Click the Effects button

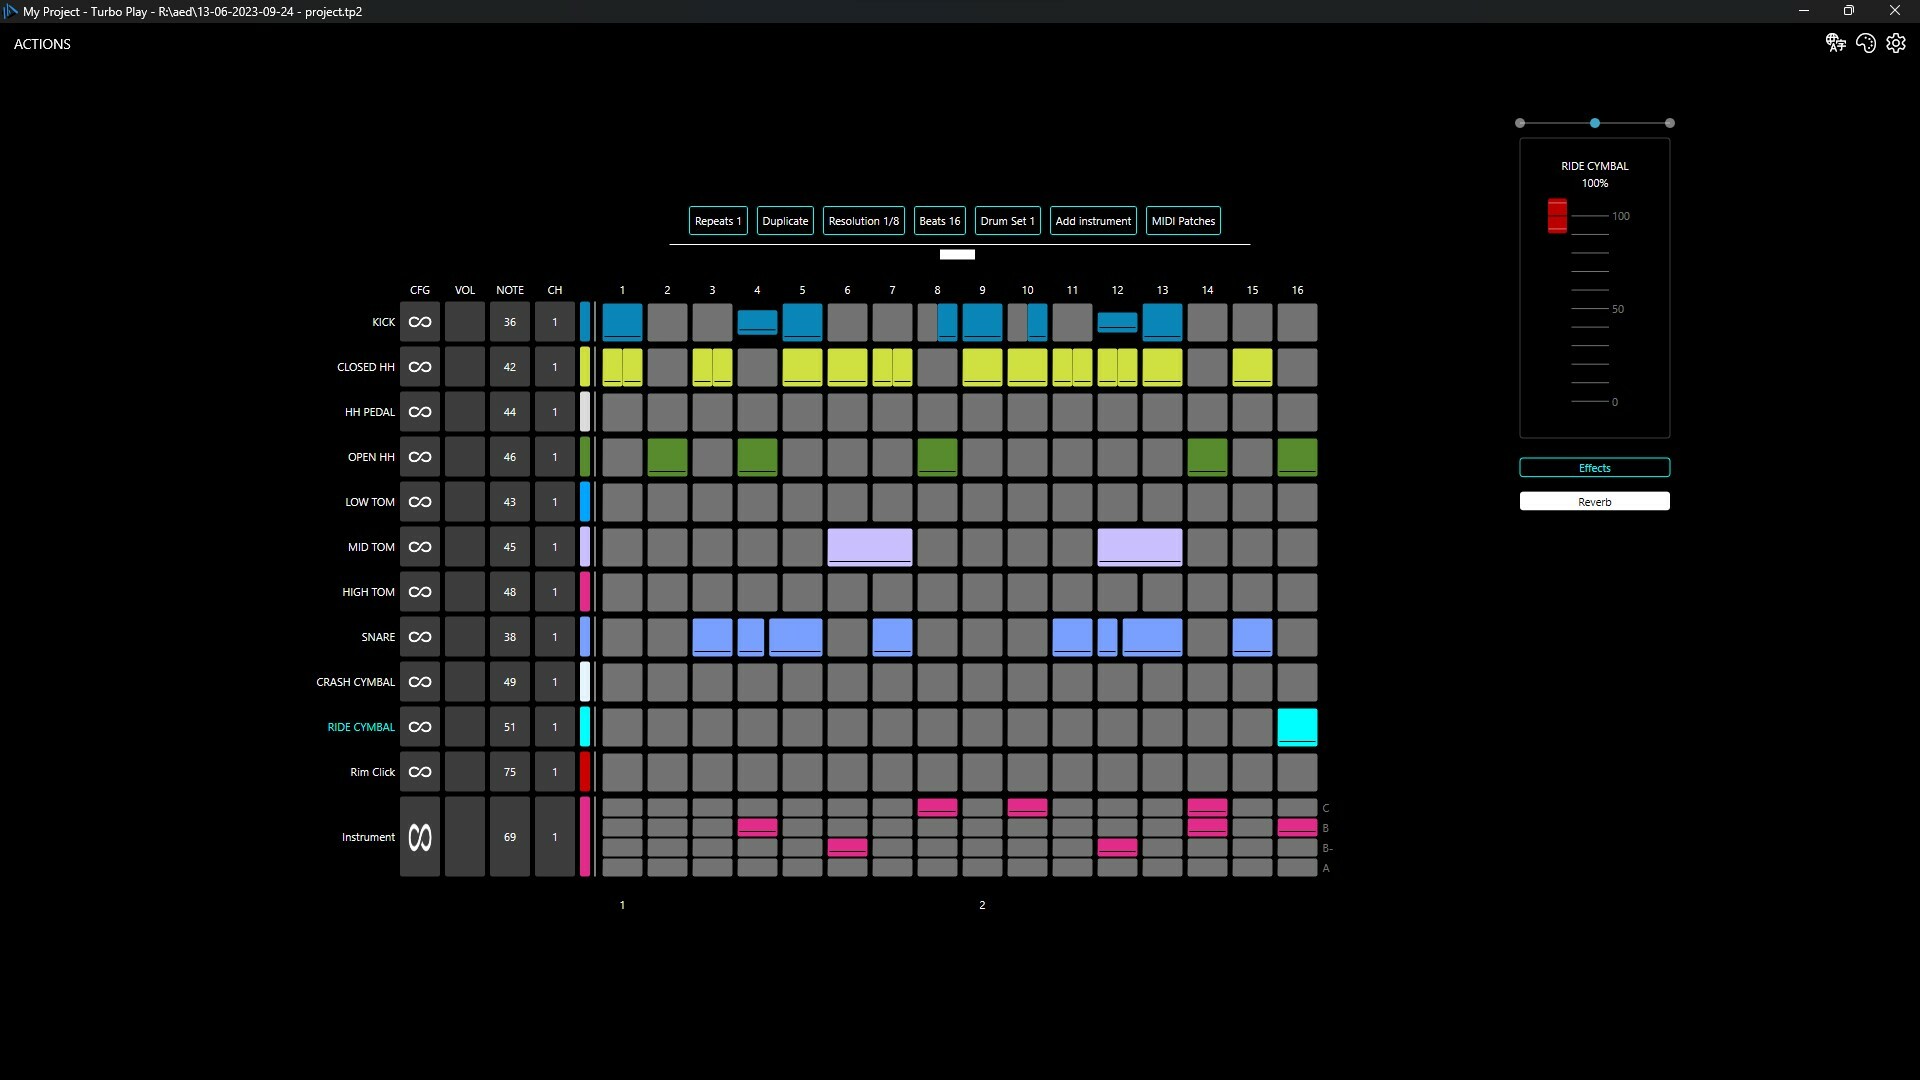pos(1593,467)
